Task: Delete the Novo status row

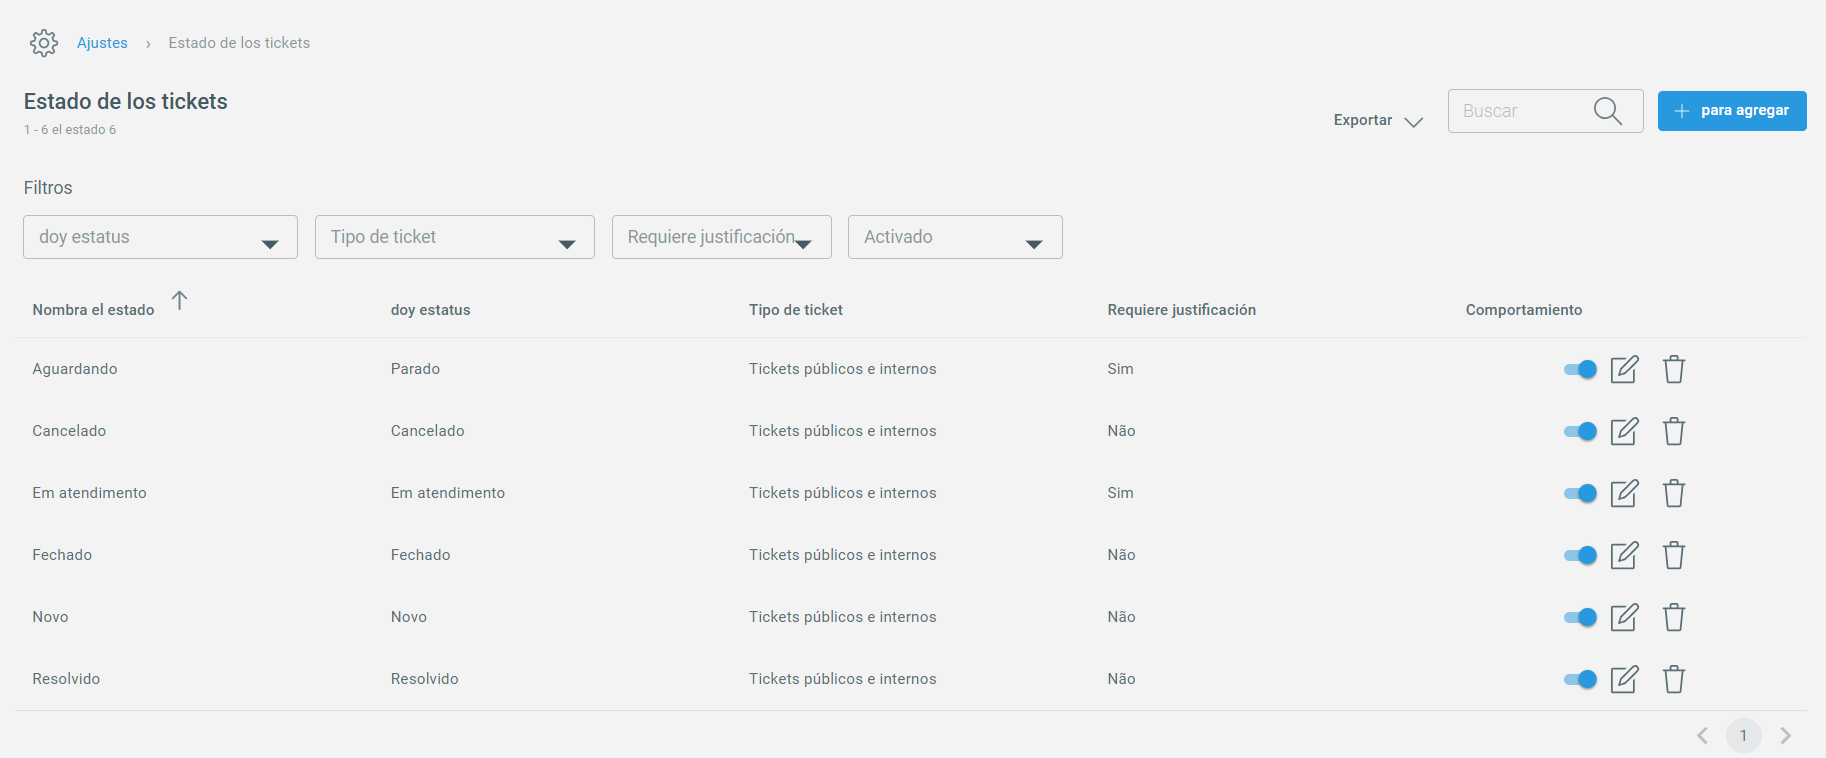Action: (x=1674, y=617)
